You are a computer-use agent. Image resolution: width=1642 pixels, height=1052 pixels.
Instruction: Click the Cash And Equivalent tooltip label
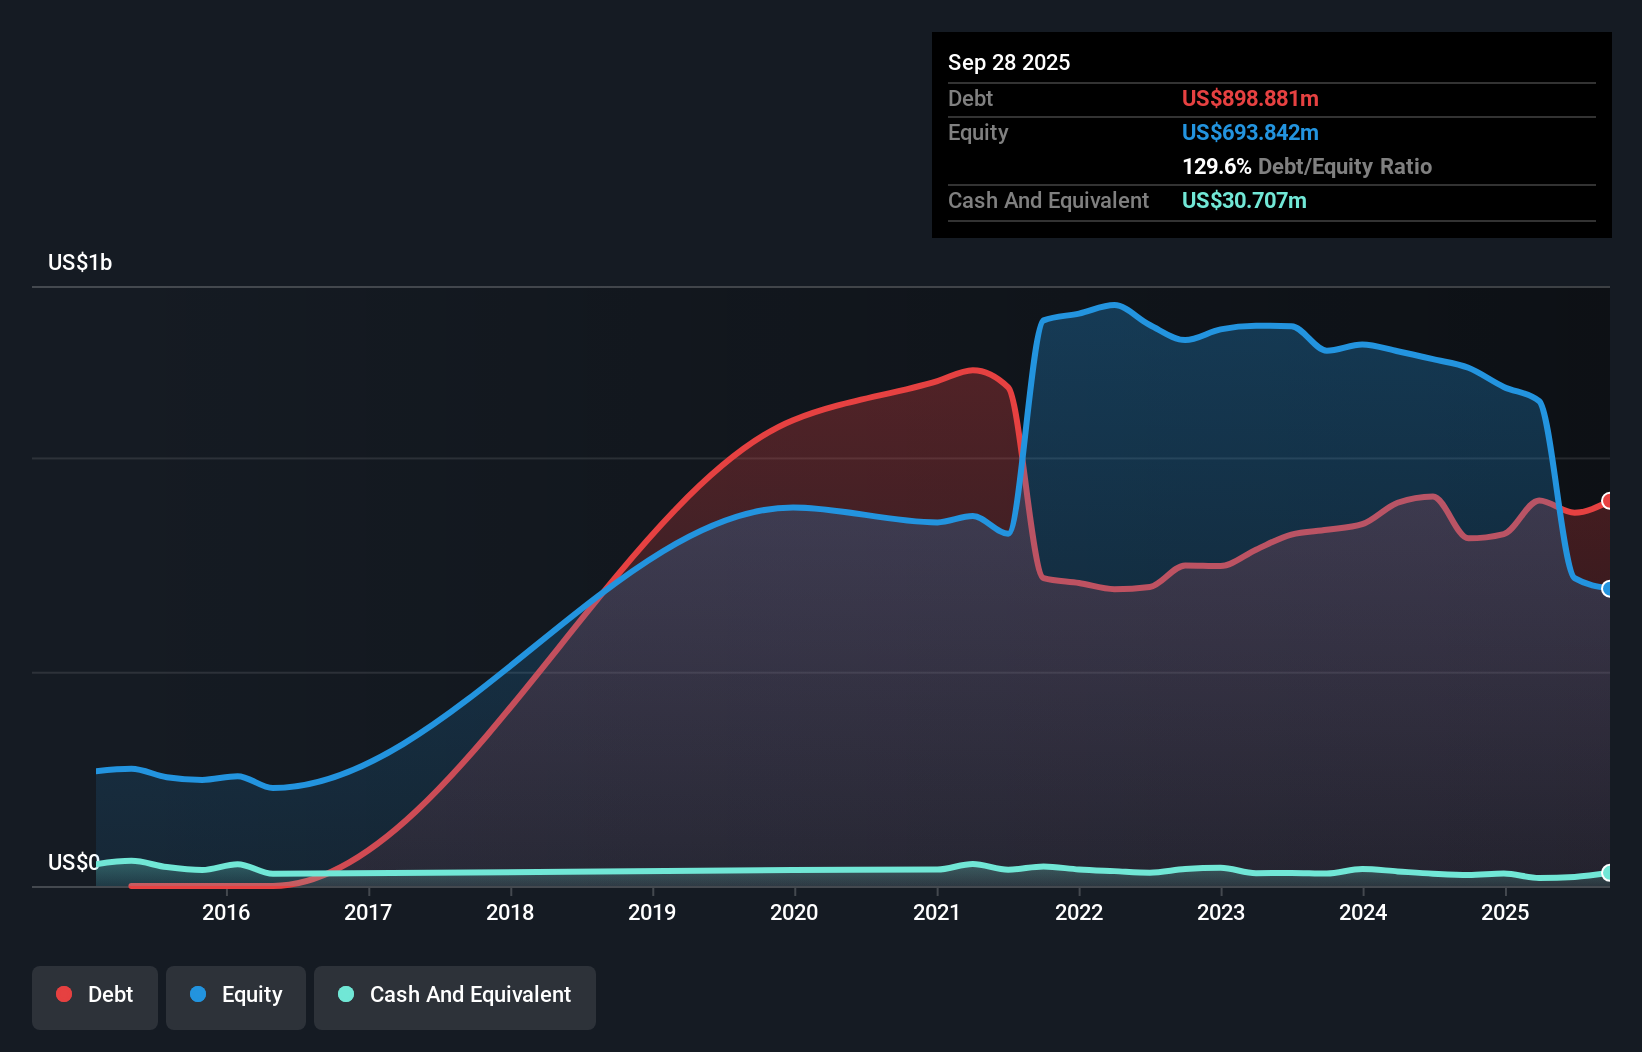pyautogui.click(x=1048, y=200)
